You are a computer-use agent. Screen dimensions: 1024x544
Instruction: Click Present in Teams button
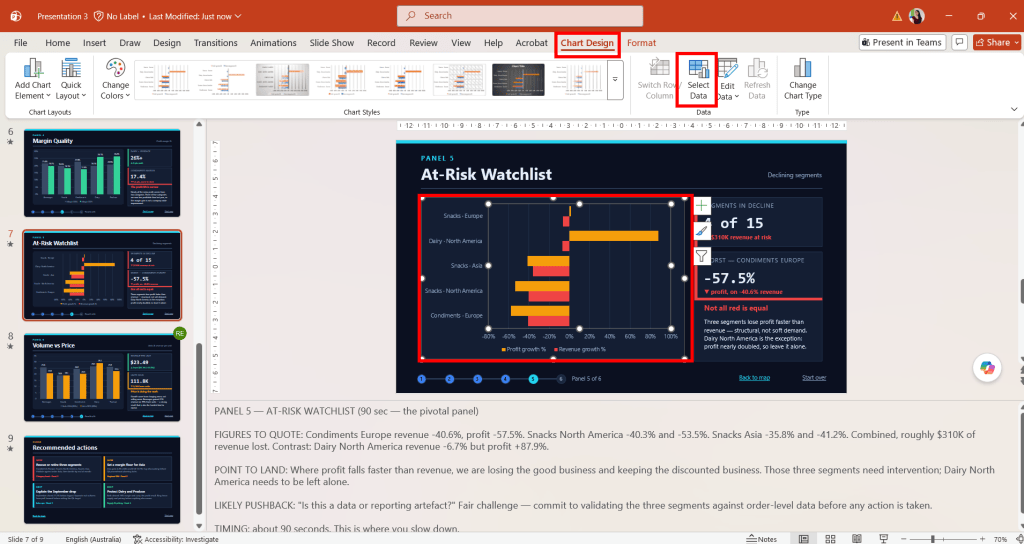click(902, 42)
